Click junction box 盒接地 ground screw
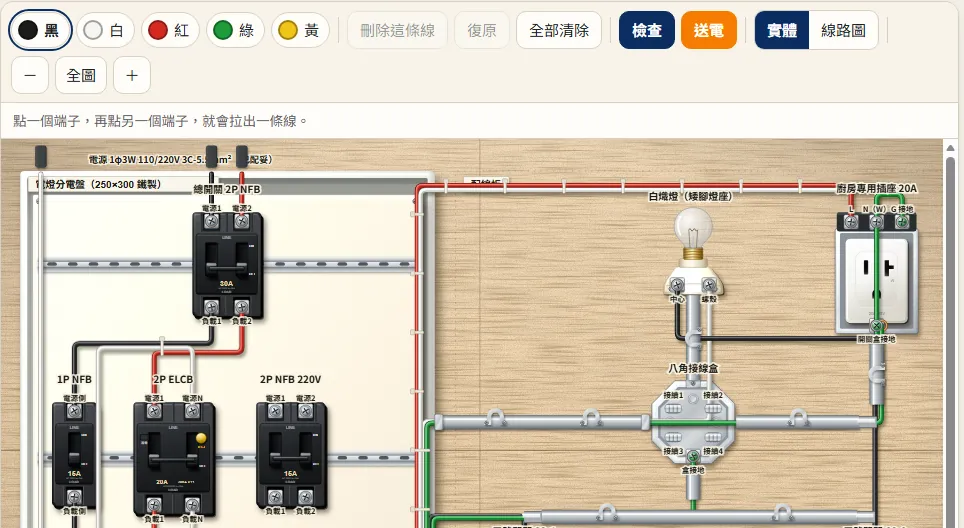Viewport: 964px width, 528px height. (693, 456)
